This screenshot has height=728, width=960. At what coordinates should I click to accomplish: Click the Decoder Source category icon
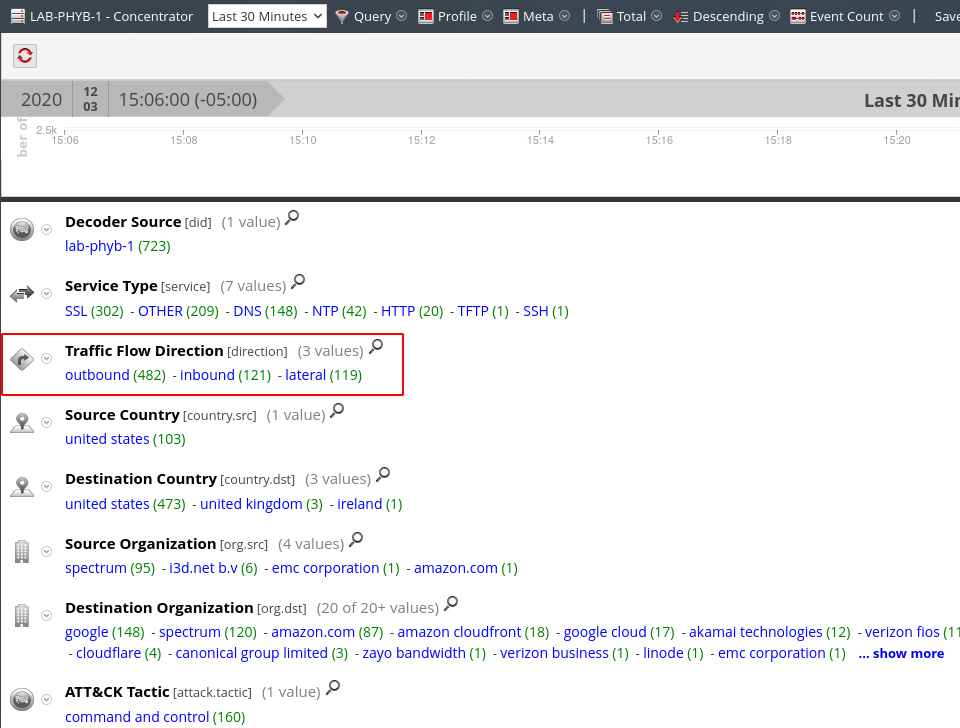(x=22, y=230)
